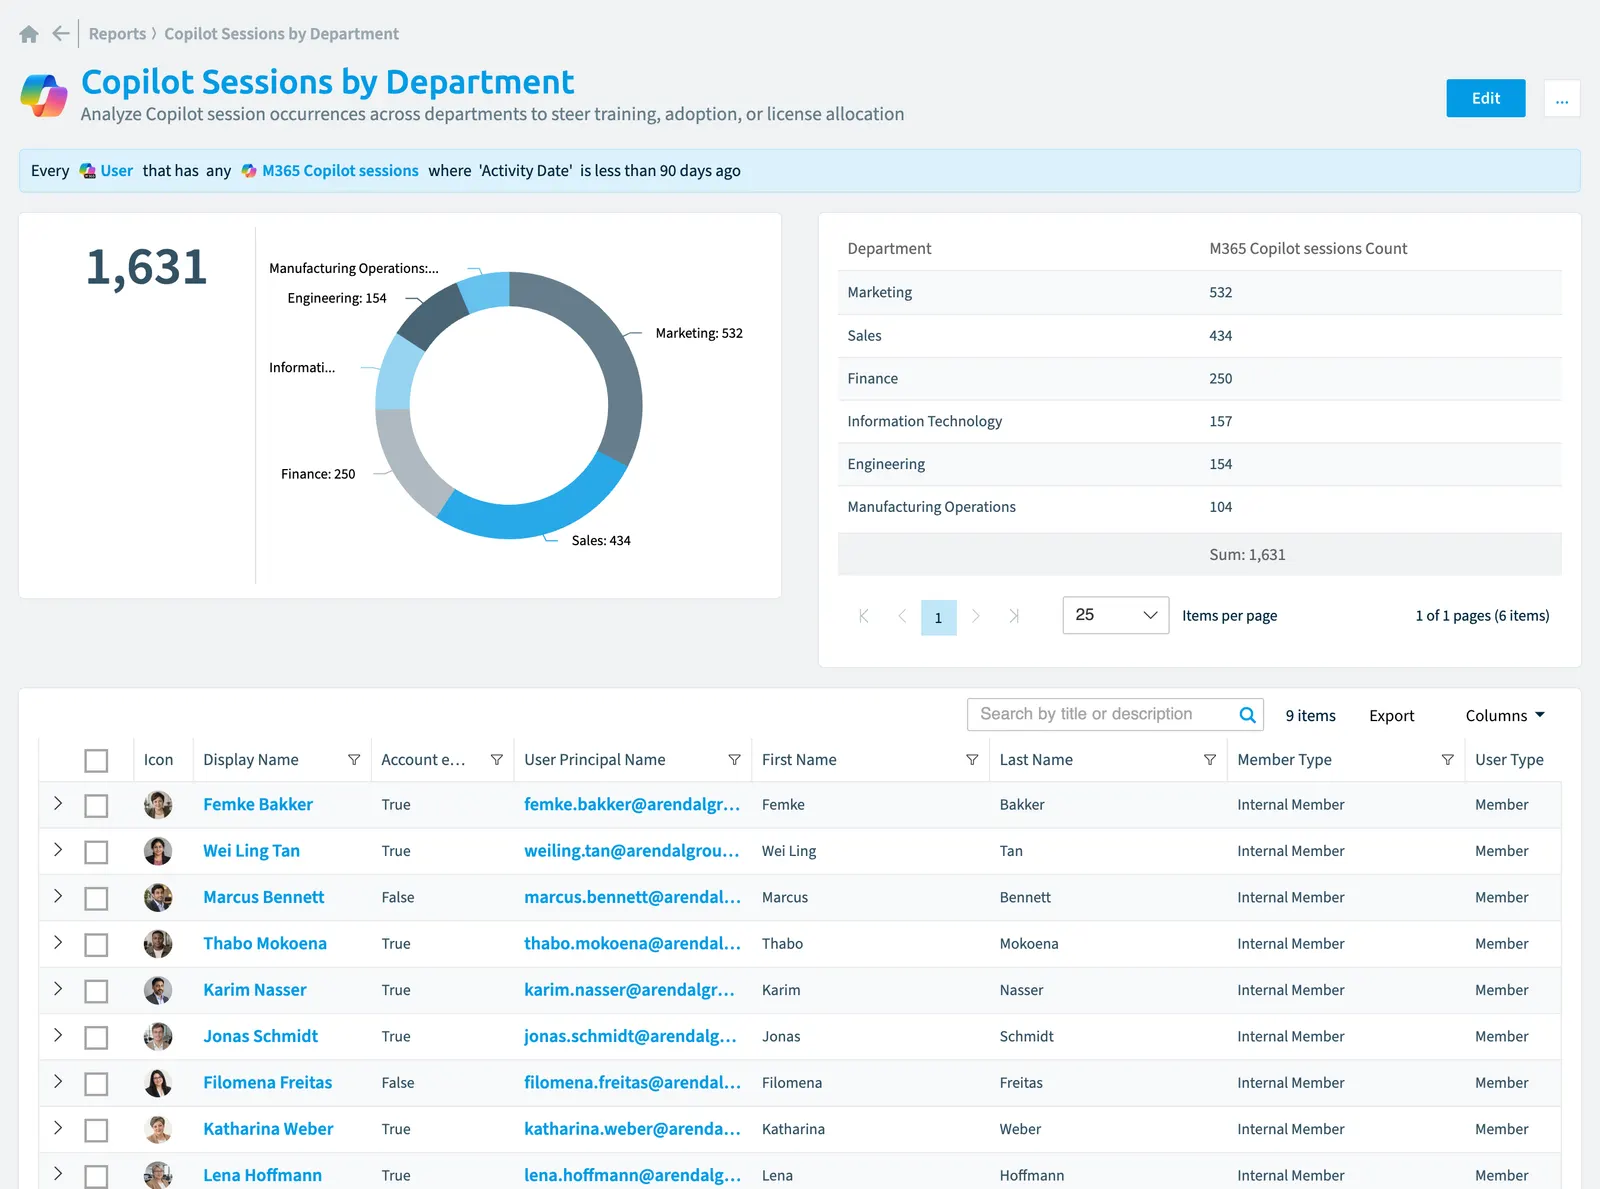Go to the first page arrow

pos(864,617)
